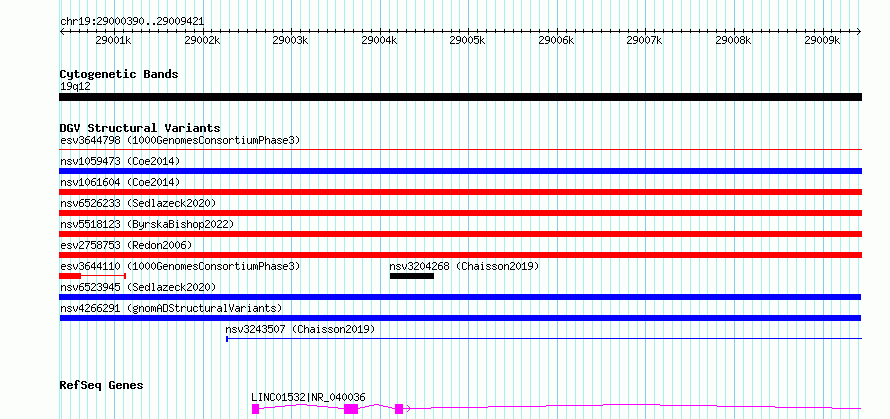Click third exon of LINC01532
The height and width of the screenshot is (419, 890).
click(x=399, y=409)
